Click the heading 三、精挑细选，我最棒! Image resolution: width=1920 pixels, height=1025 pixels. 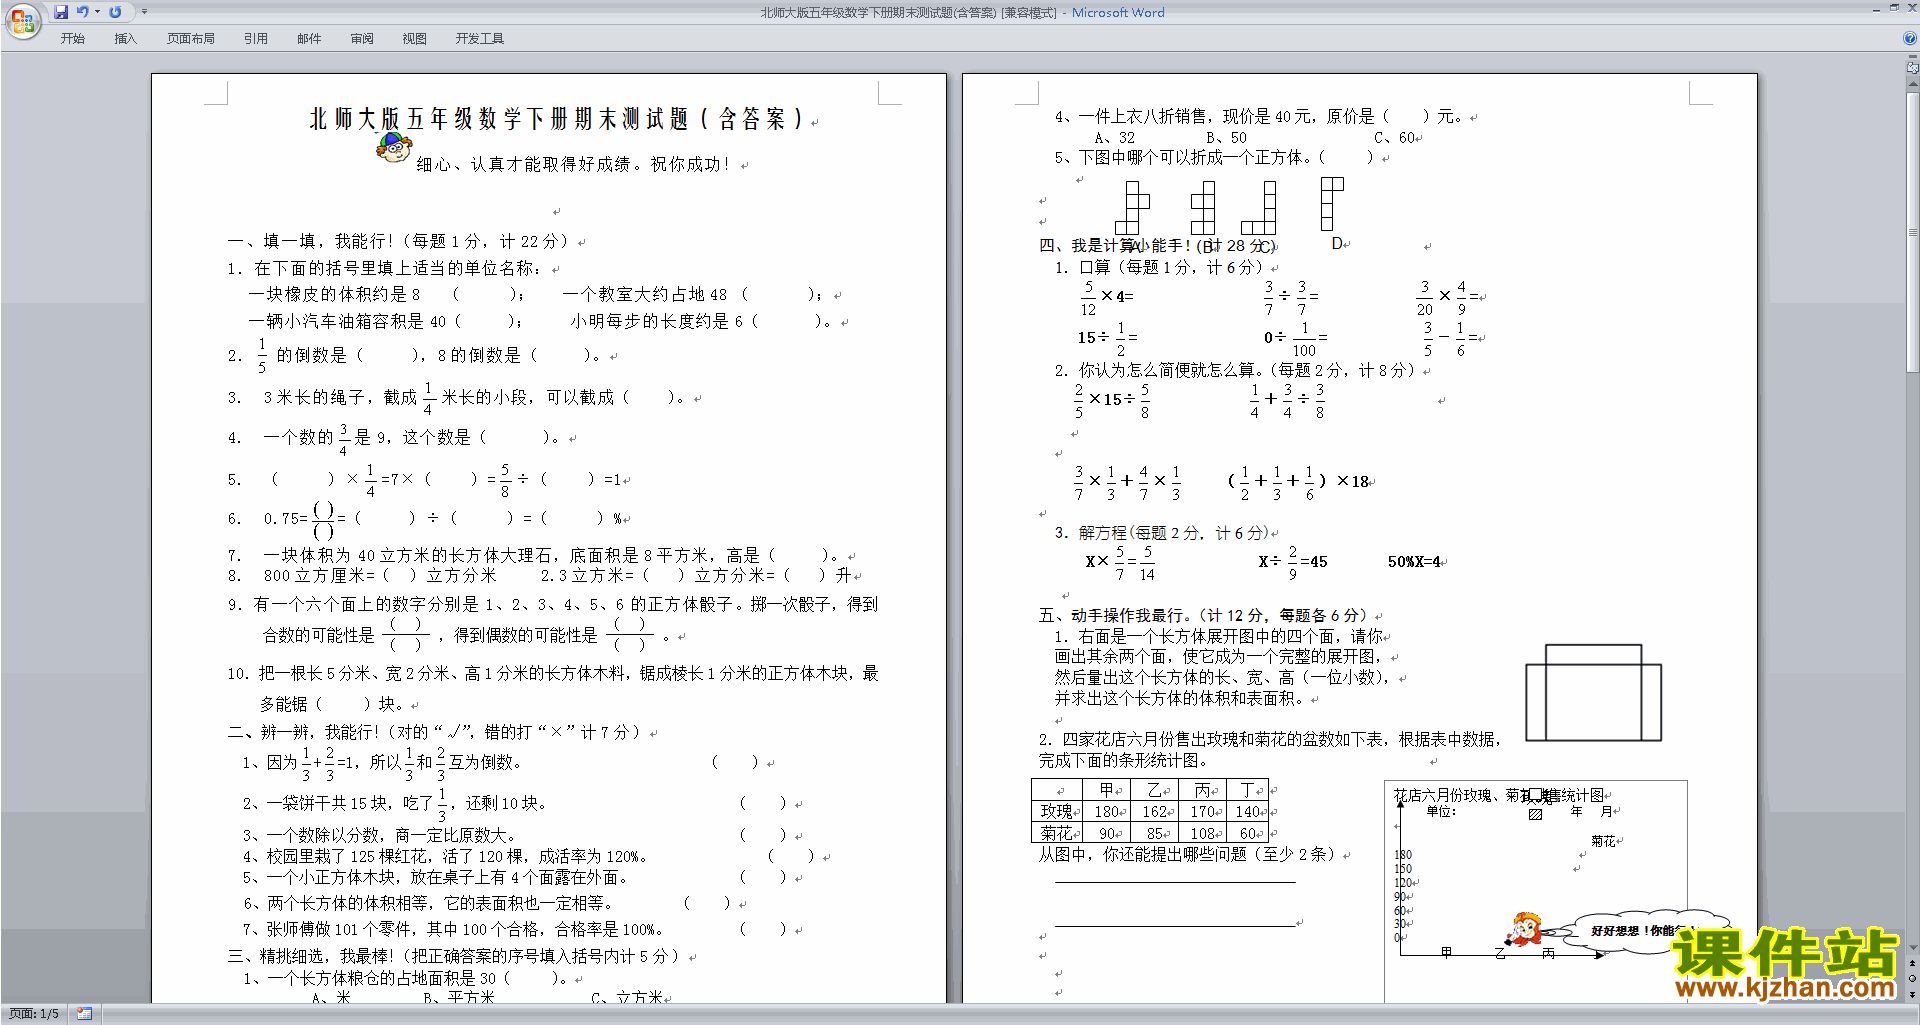coord(455,956)
